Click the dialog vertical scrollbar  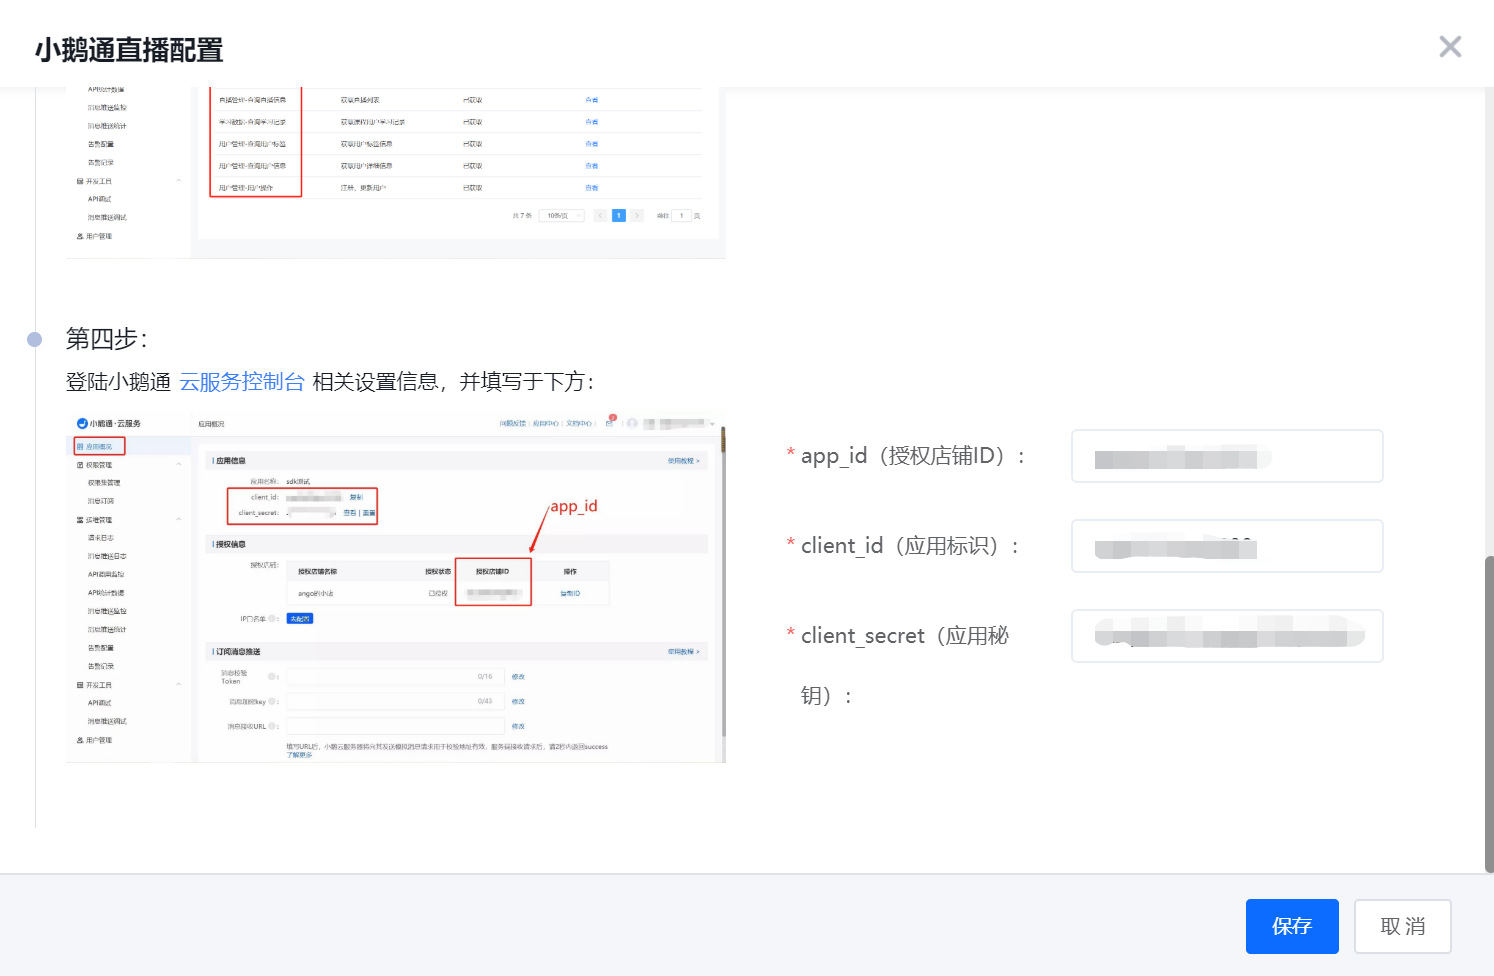[x=1488, y=714]
